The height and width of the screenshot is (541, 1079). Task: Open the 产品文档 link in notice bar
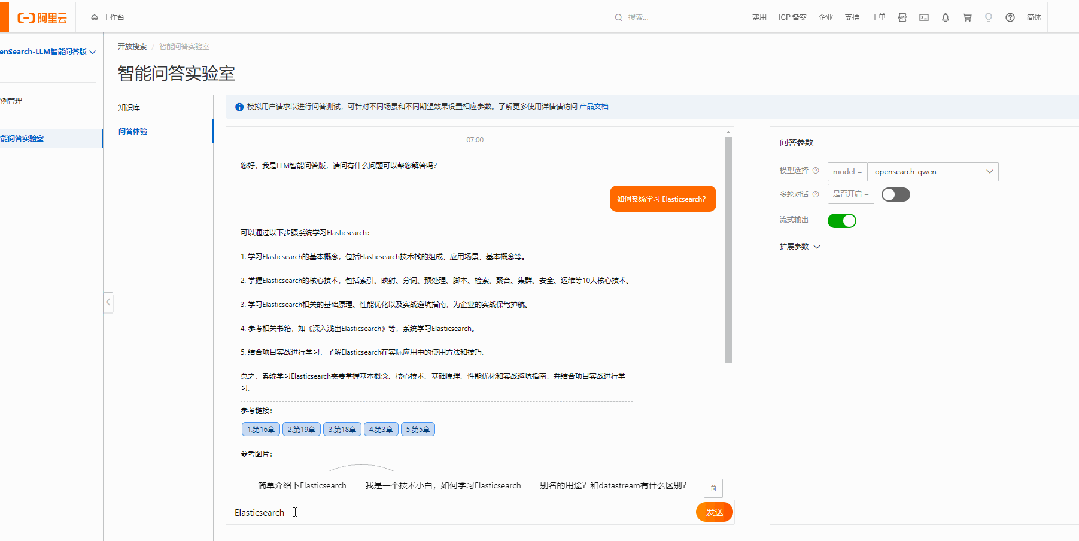(594, 107)
